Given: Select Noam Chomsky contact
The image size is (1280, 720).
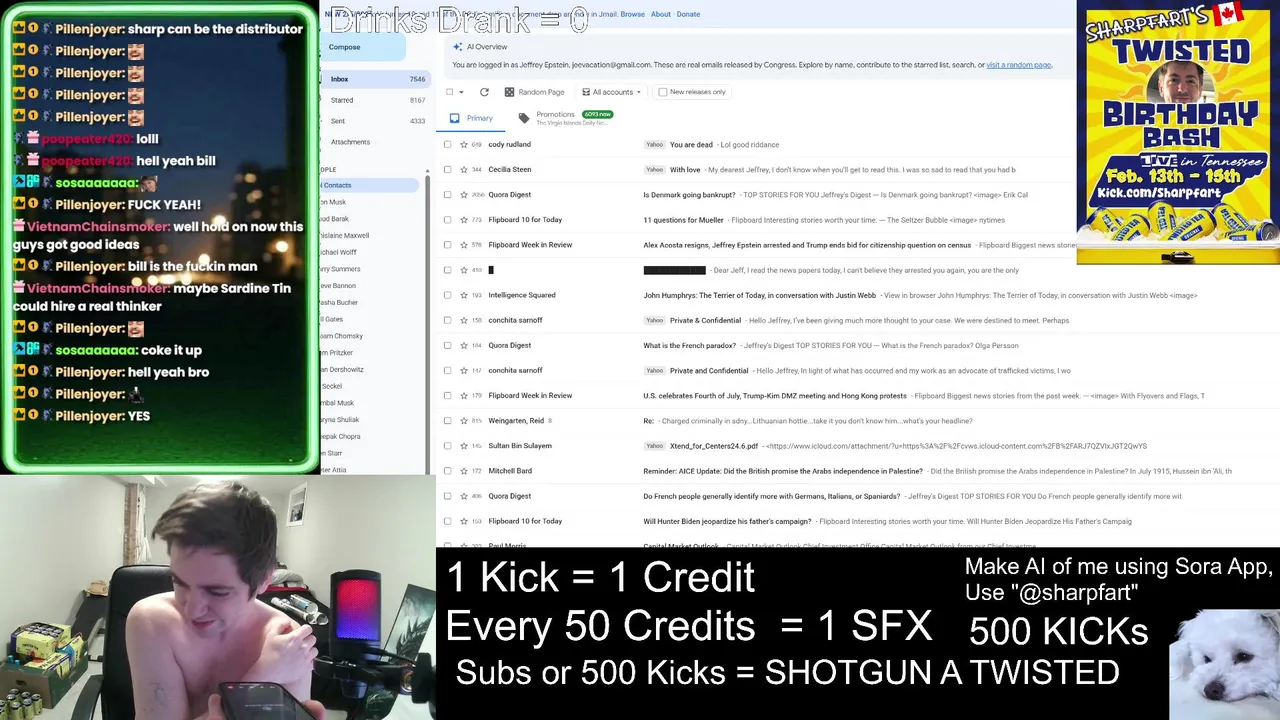Looking at the screenshot, I should (341, 336).
